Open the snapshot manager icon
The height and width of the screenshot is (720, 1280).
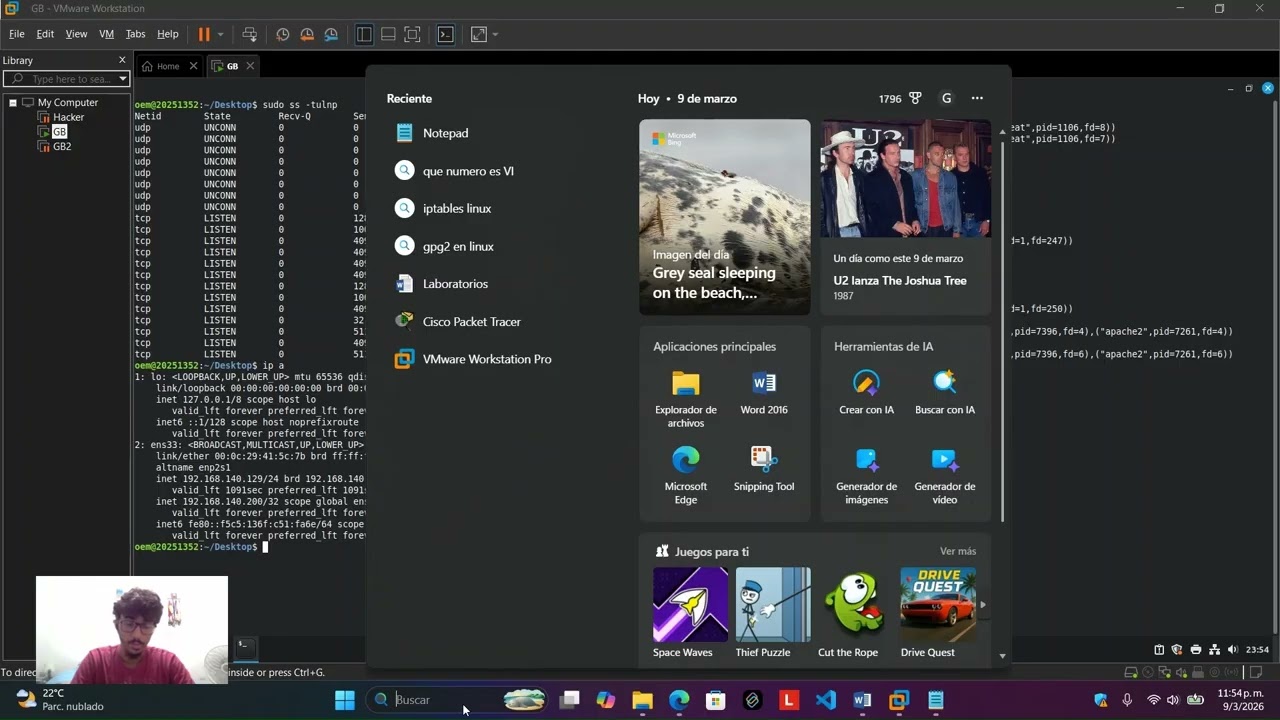point(331,34)
